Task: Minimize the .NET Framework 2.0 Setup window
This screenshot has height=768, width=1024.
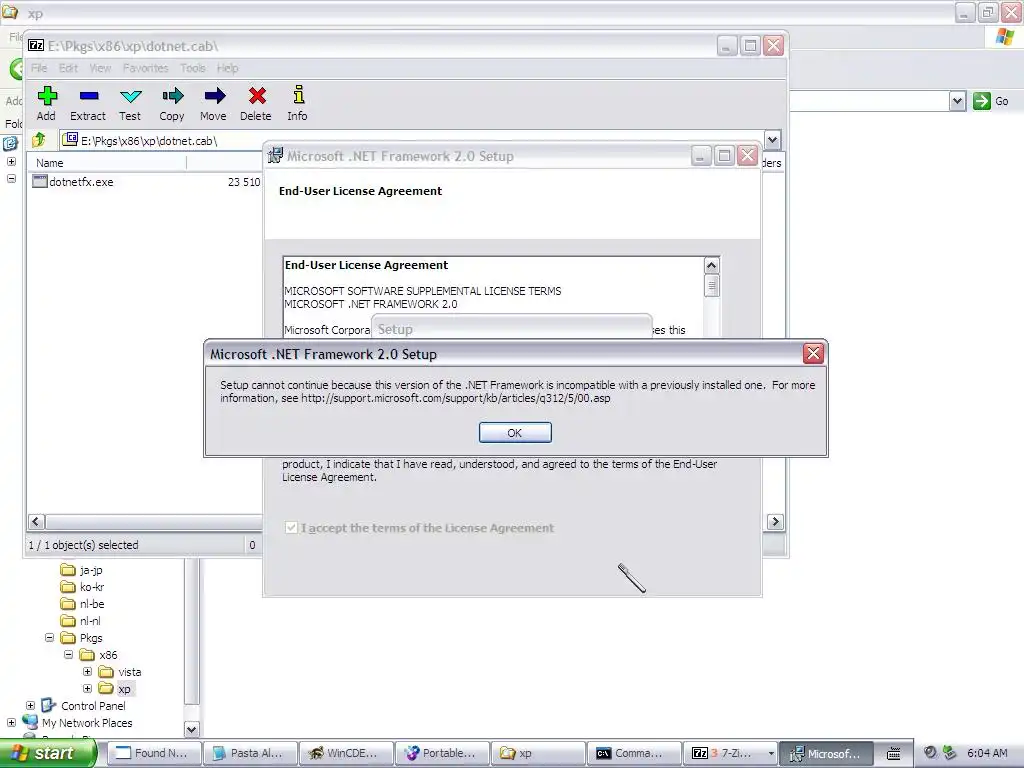Action: coord(700,156)
